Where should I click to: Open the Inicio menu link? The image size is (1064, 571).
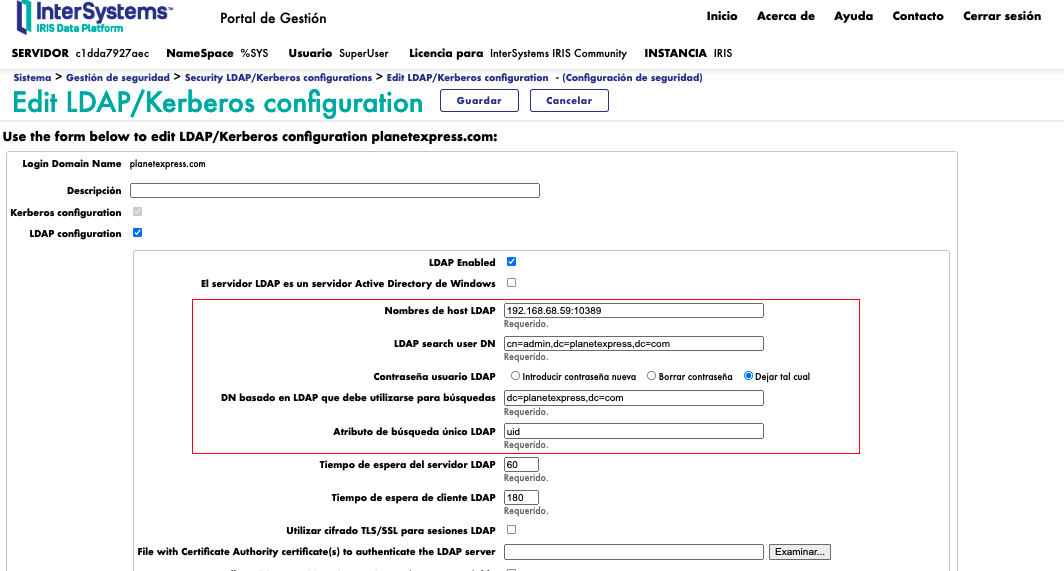(x=721, y=16)
